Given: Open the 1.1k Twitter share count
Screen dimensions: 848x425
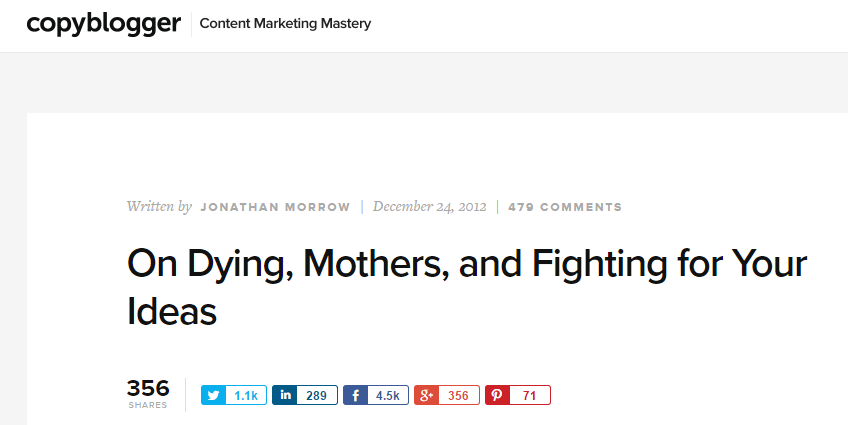Looking at the screenshot, I should (246, 395).
